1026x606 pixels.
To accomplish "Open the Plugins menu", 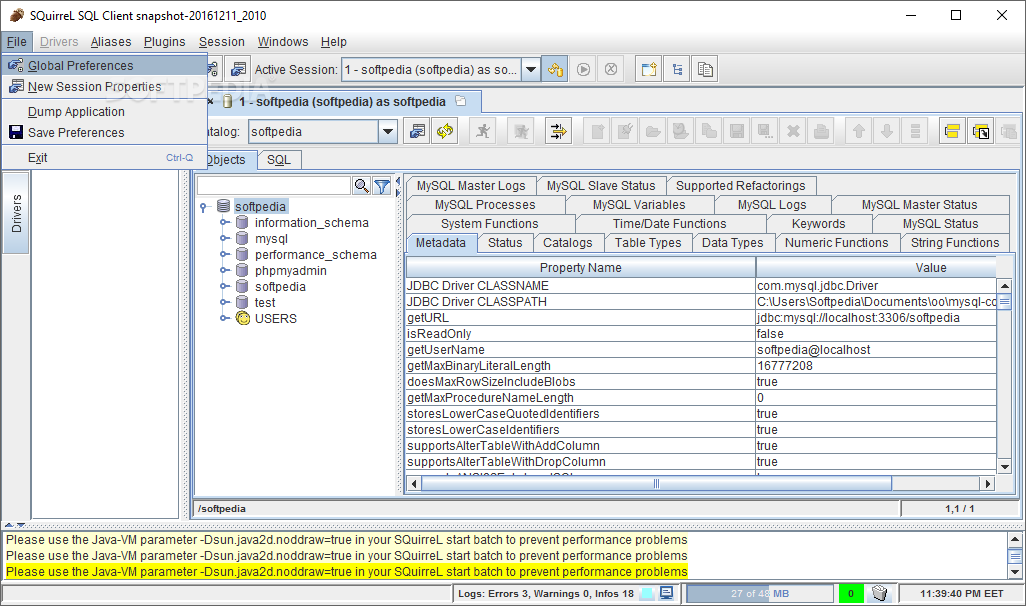I will pos(164,42).
